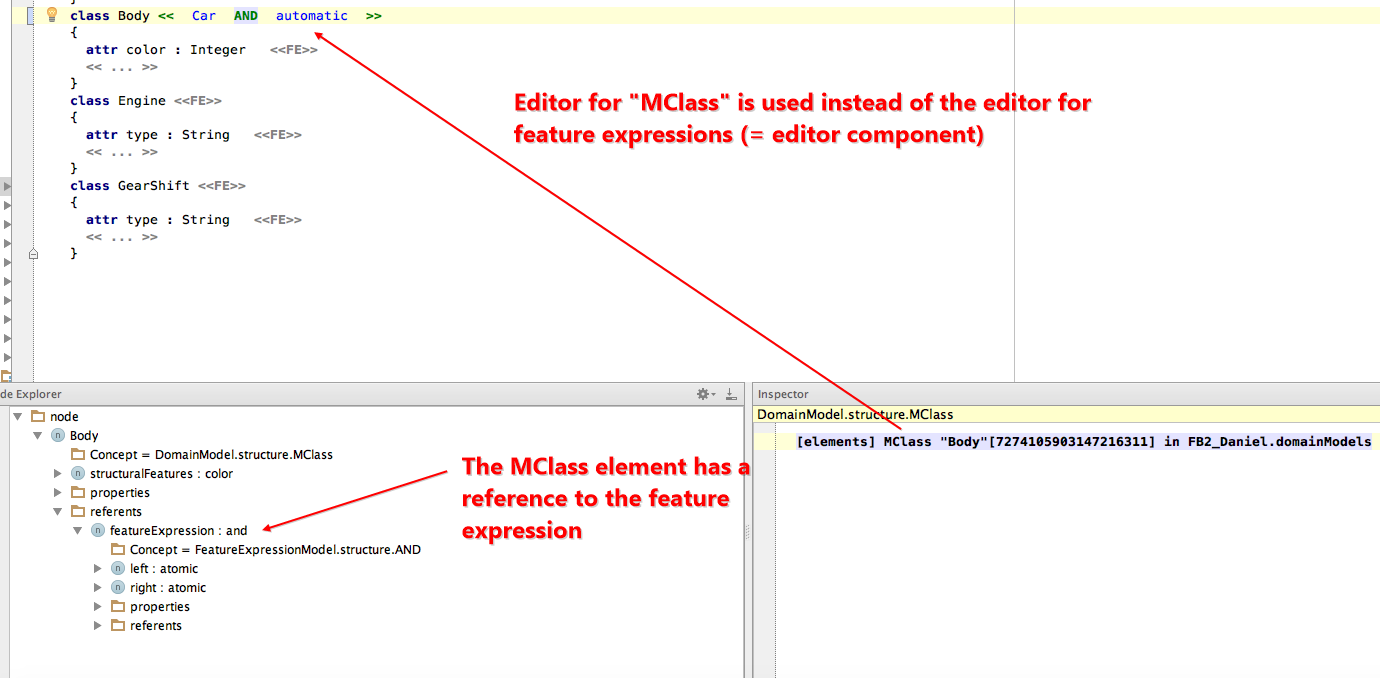This screenshot has width=1380, height=678.
Task: Click the automatic reference in class Body
Action: click(312, 16)
